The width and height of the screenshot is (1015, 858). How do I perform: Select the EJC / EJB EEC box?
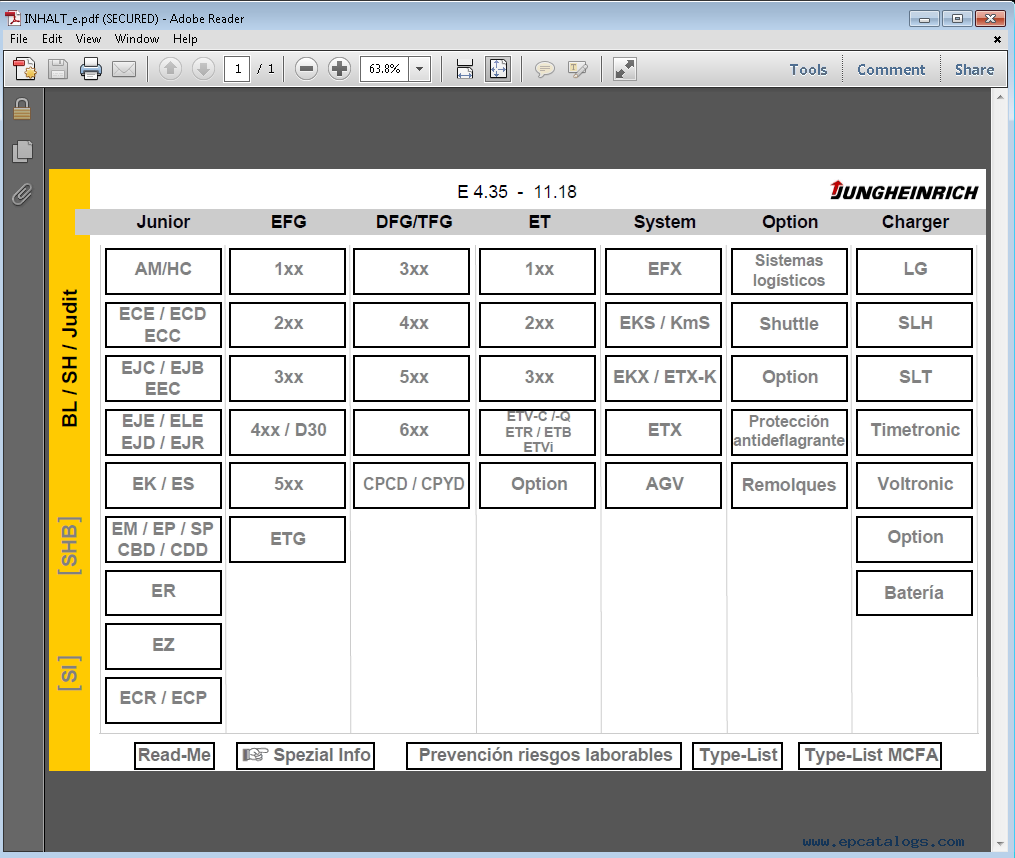click(163, 378)
